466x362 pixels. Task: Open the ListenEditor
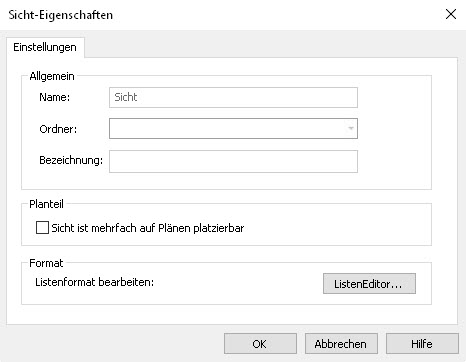[369, 284]
